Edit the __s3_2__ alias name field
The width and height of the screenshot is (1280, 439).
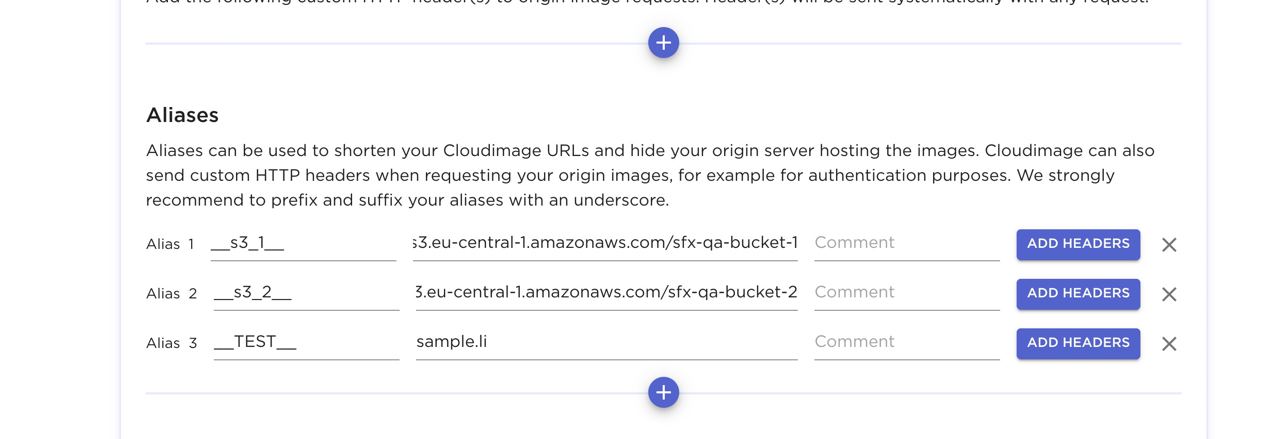click(x=305, y=293)
